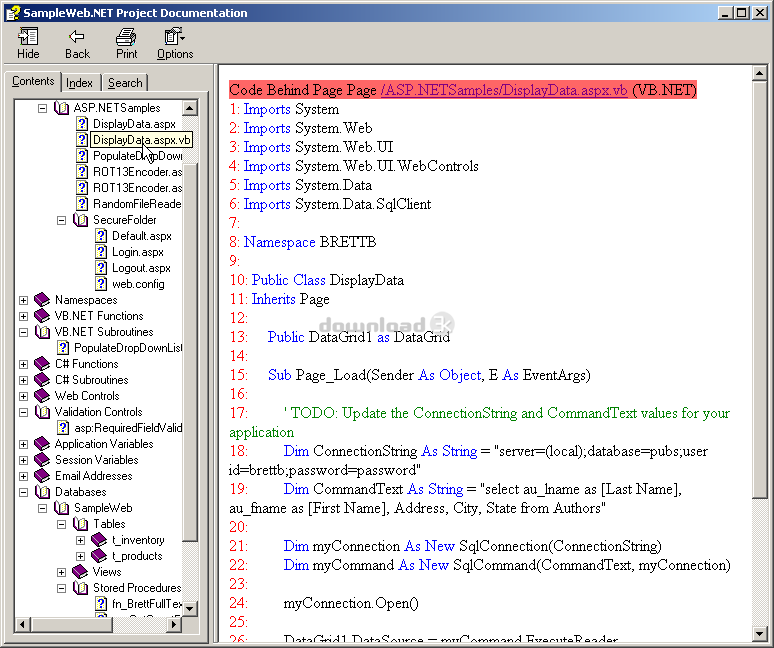Click the t_inventory book icon
The width and height of the screenshot is (774, 648).
[x=99, y=540]
